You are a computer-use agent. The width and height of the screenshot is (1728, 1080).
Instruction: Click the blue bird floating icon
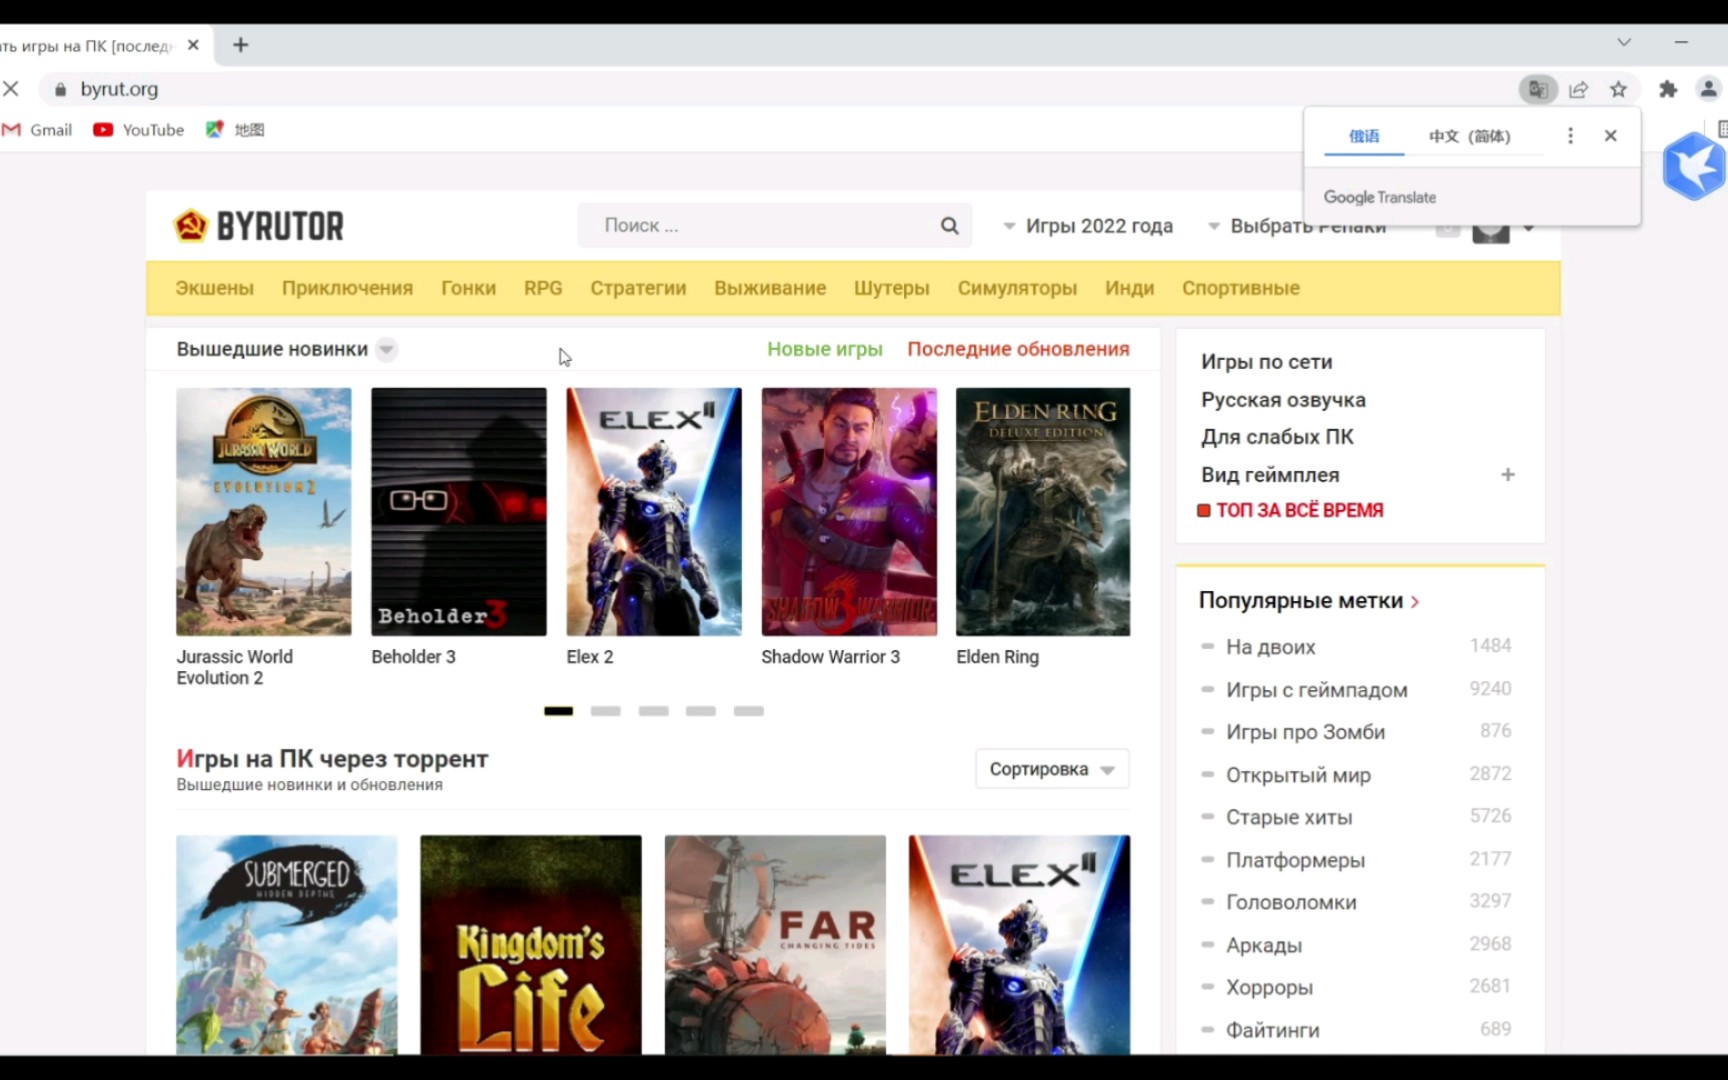point(1696,166)
